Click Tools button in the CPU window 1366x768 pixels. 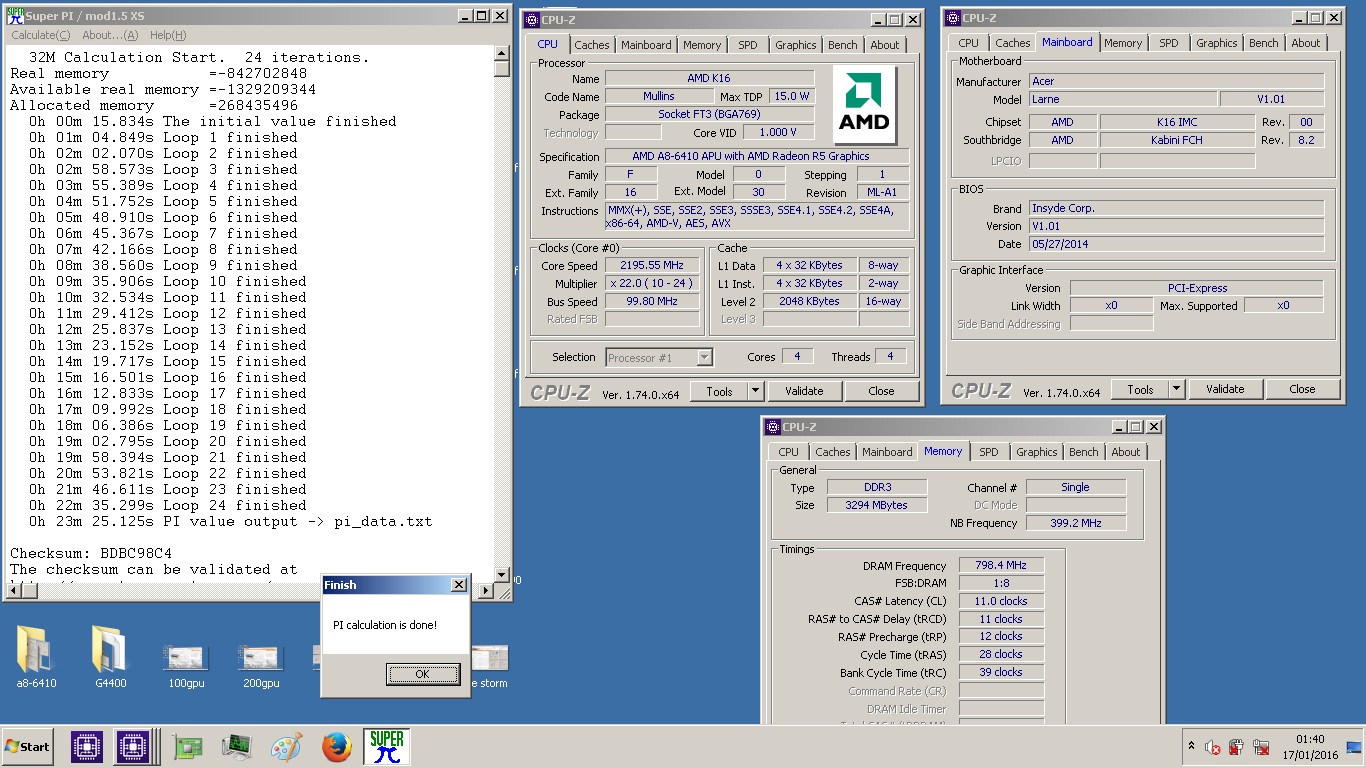click(x=719, y=391)
